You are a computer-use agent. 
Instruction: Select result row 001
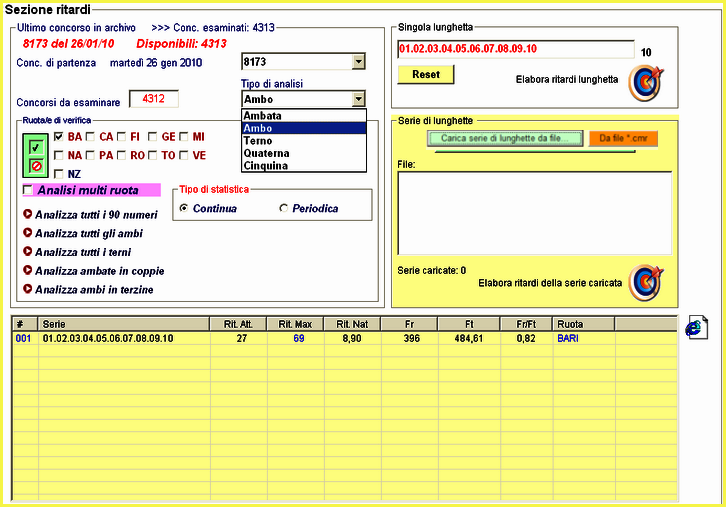click(344, 338)
